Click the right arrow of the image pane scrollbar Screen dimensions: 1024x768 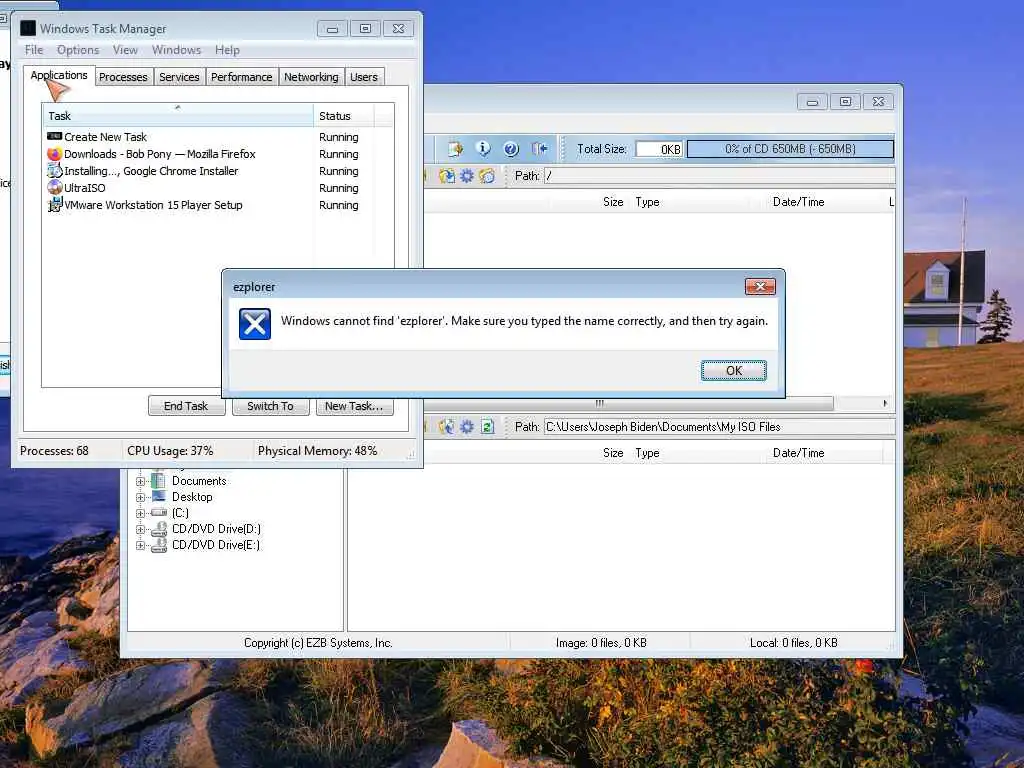coord(885,403)
